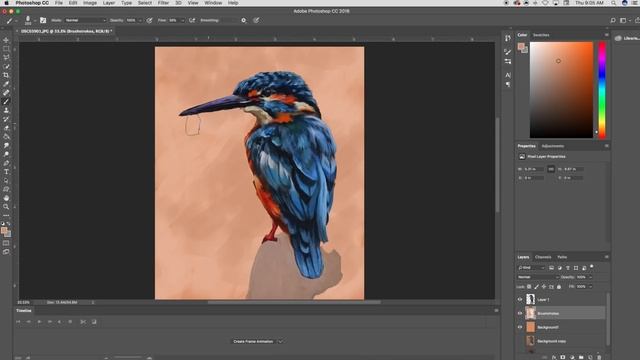
Task: Select the Dodge tool
Action: (6, 154)
